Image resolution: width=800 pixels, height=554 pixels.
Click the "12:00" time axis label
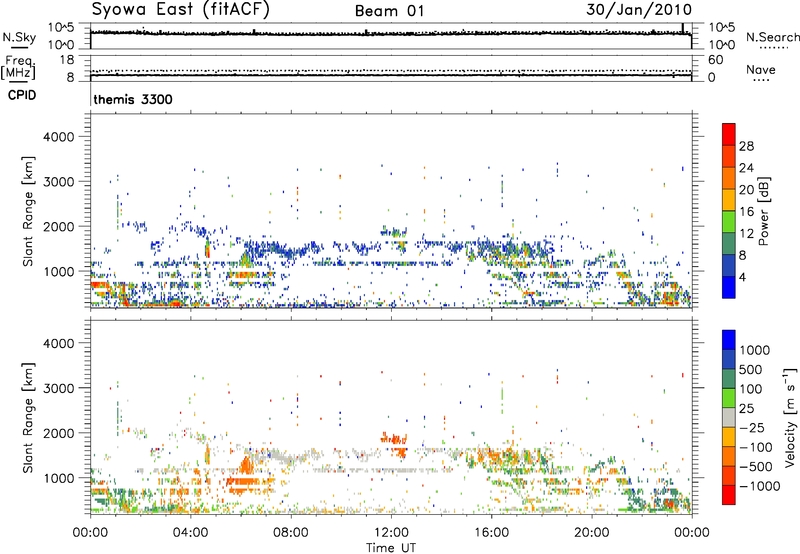point(391,532)
